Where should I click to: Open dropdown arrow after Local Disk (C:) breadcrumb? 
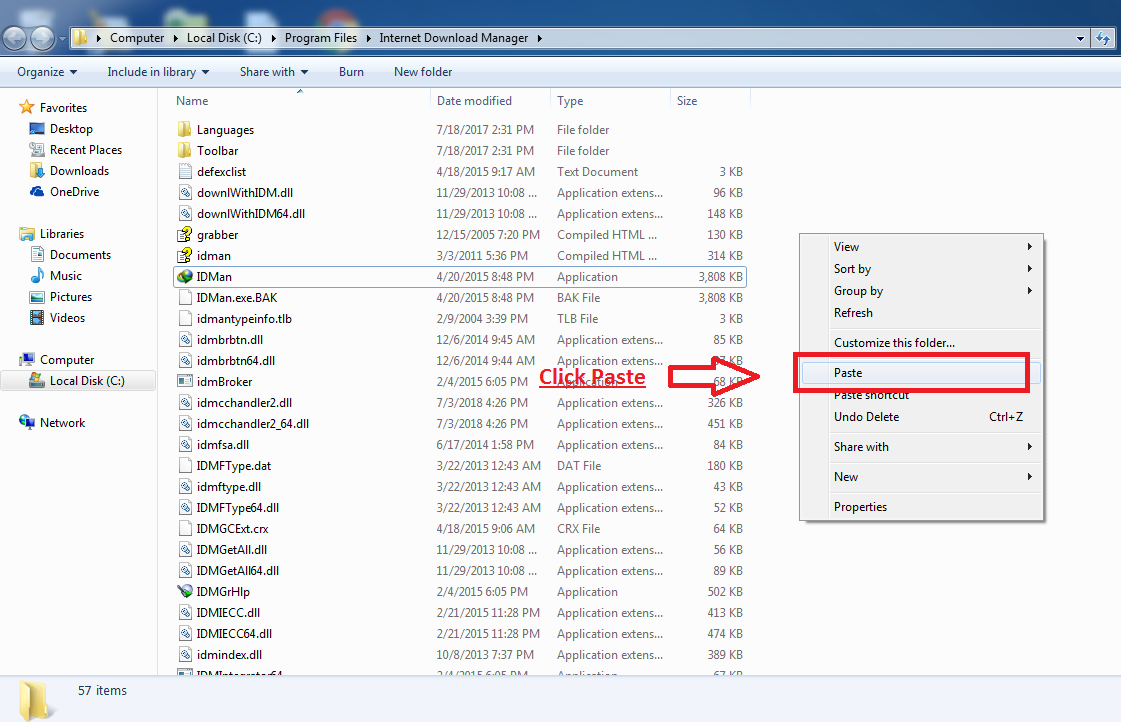(273, 38)
